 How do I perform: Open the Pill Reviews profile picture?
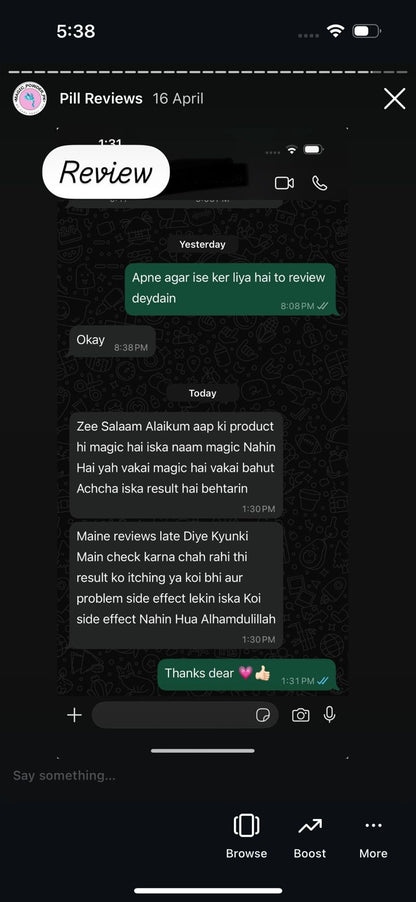[x=29, y=99]
